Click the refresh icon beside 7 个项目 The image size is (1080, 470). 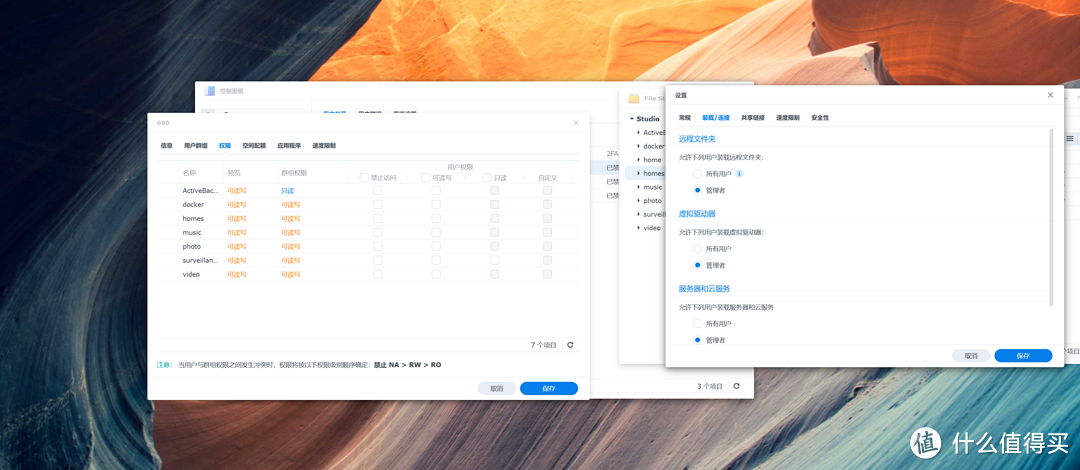570,345
